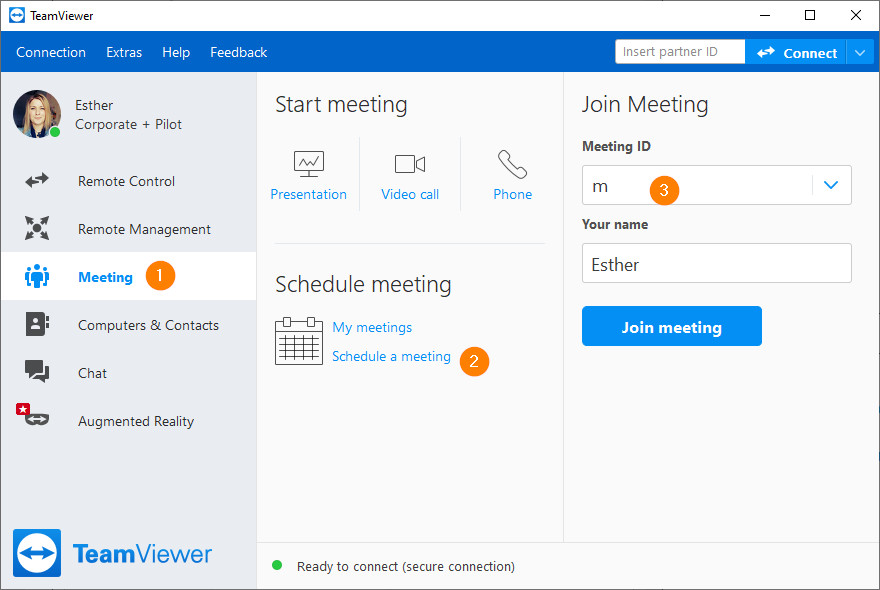The height and width of the screenshot is (590, 880).
Task: Click the Ready to connect status text
Action: [406, 566]
